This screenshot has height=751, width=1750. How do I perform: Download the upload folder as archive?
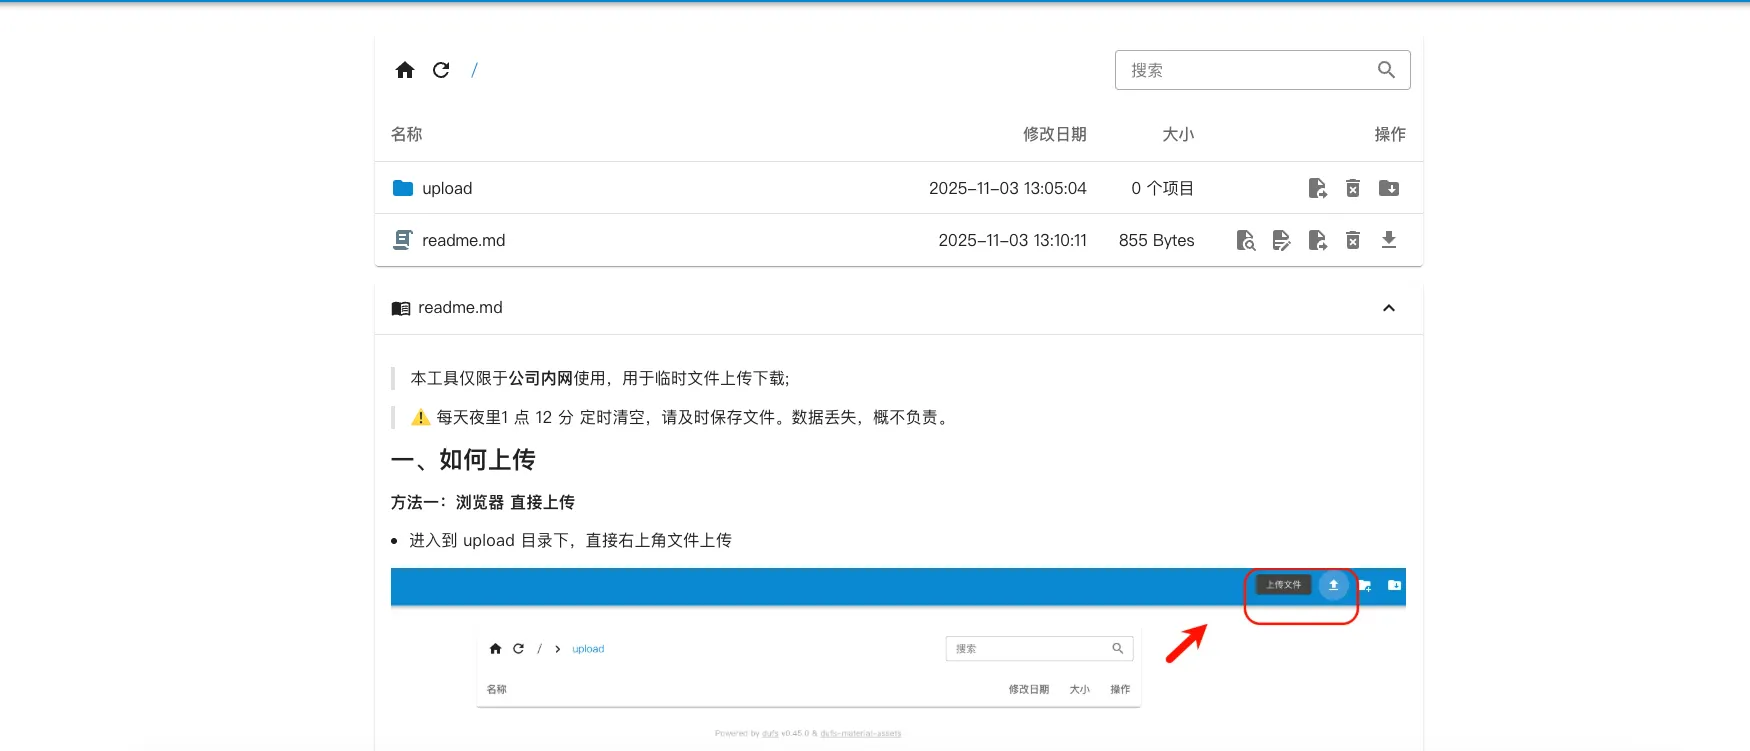point(1389,188)
